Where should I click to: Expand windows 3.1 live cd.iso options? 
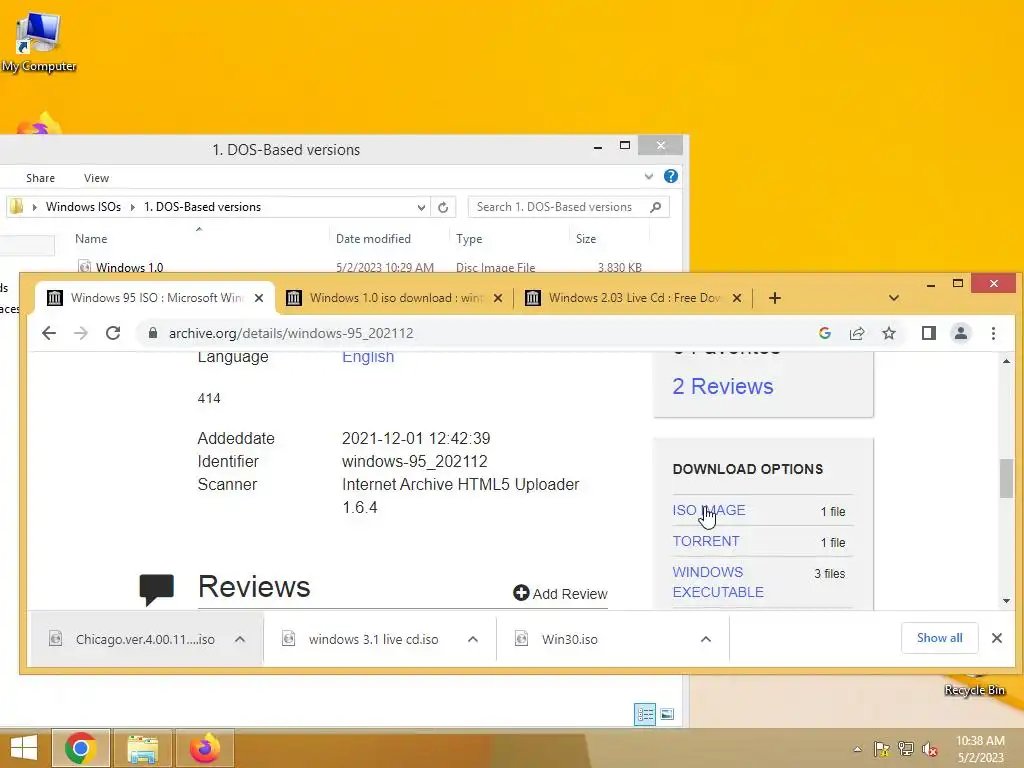(x=473, y=639)
